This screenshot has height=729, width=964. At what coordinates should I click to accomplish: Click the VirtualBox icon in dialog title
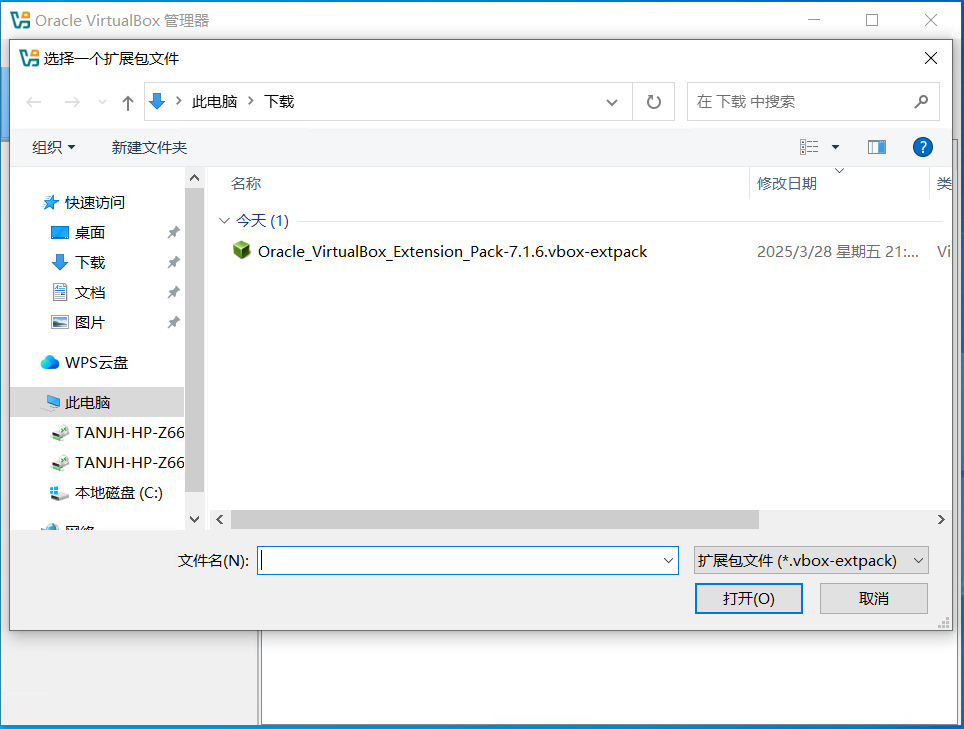click(29, 58)
